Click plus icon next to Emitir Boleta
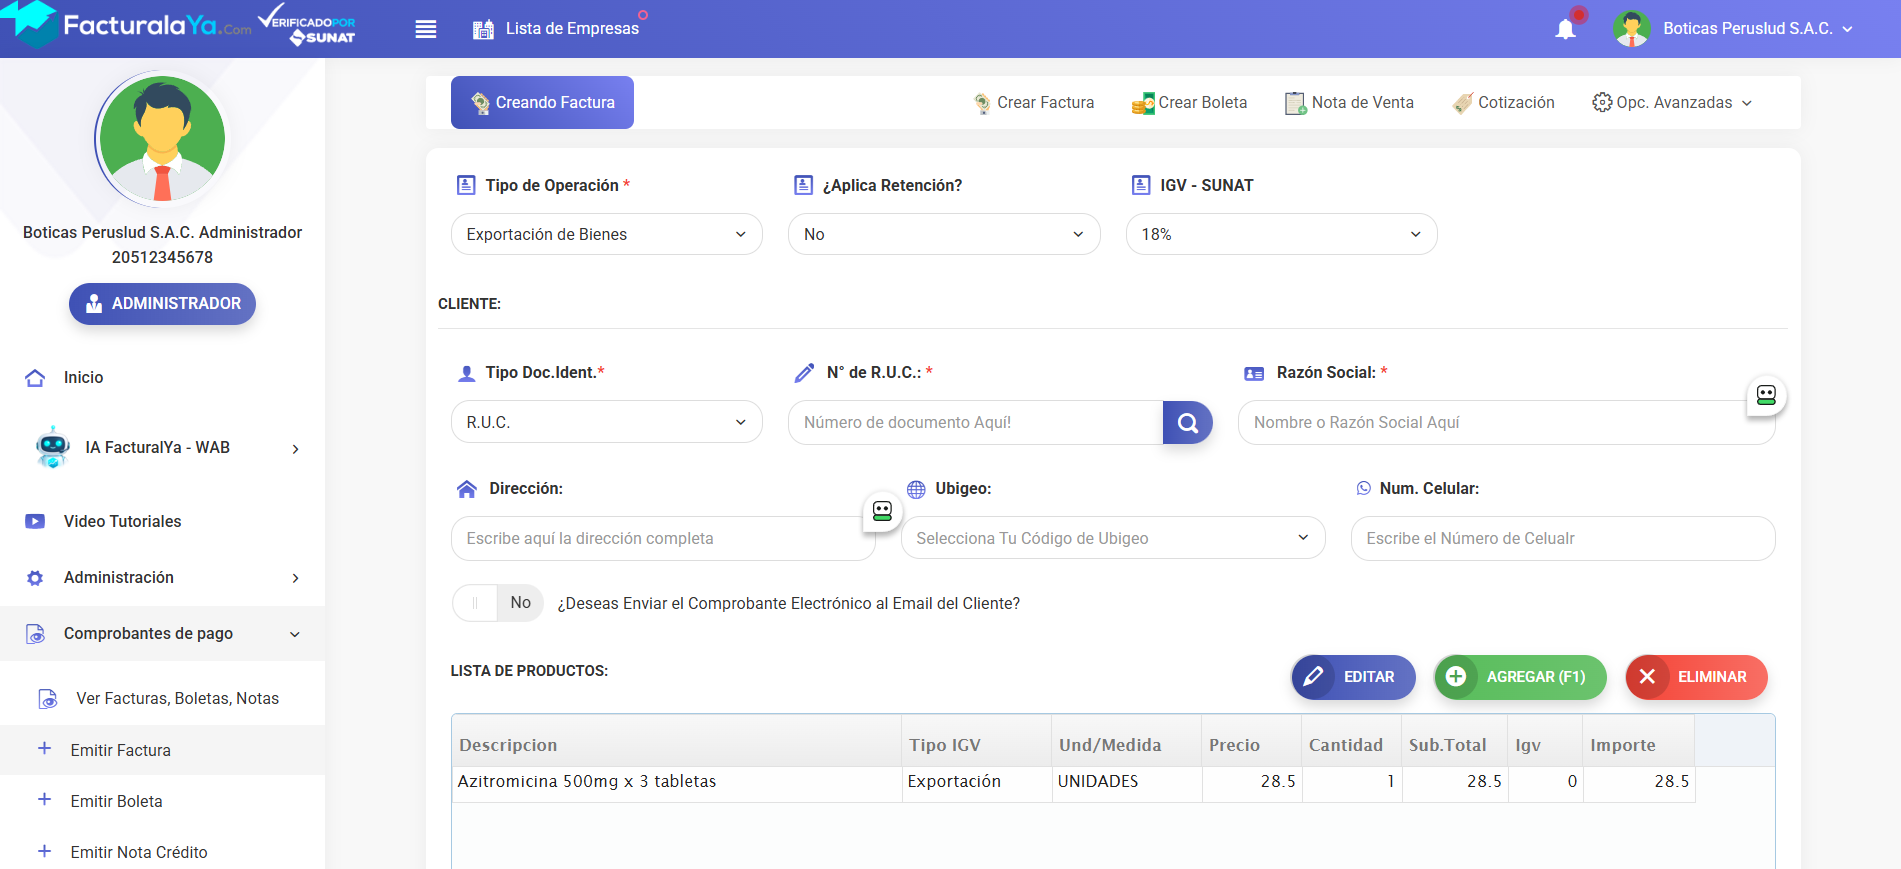This screenshot has height=869, width=1901. pos(44,800)
